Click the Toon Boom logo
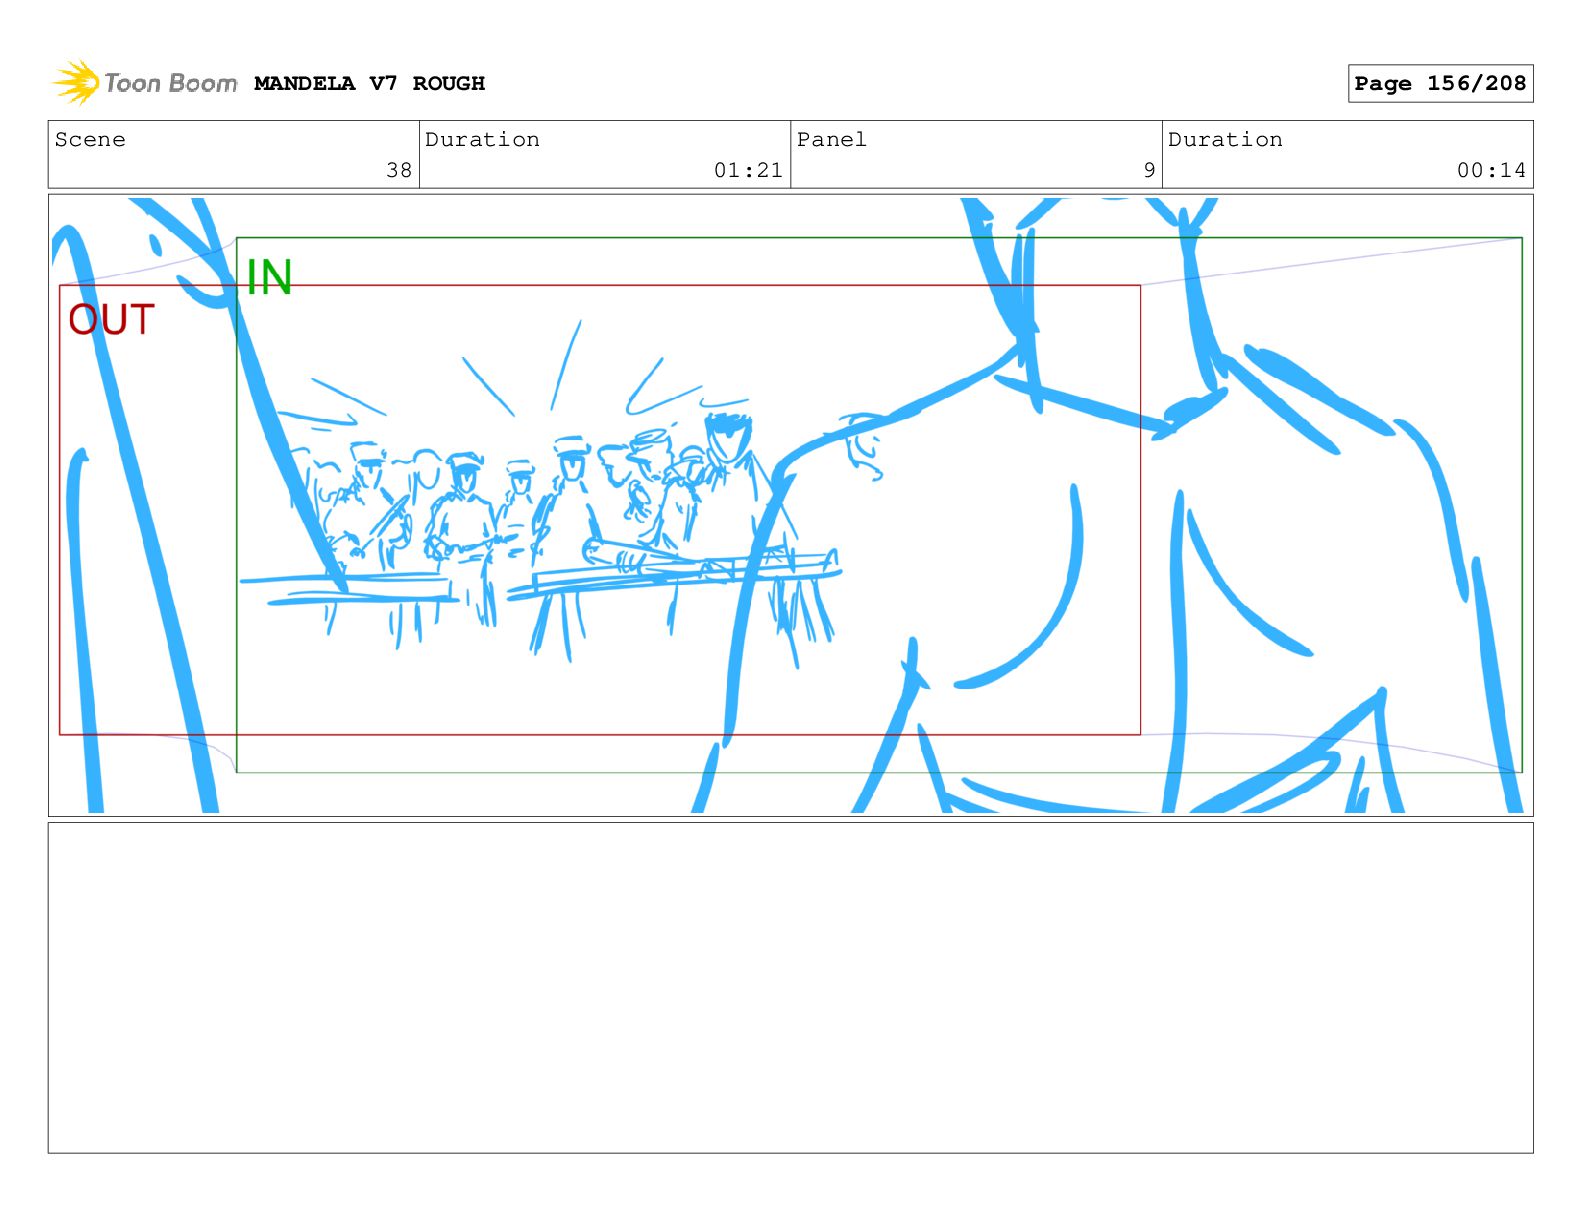 [x=145, y=83]
